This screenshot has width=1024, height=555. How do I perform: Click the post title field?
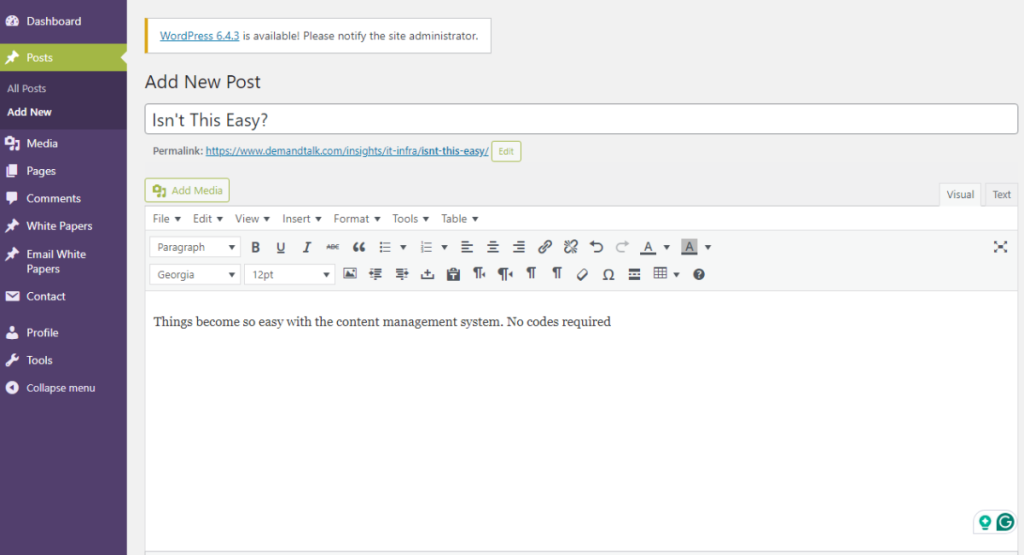click(581, 119)
